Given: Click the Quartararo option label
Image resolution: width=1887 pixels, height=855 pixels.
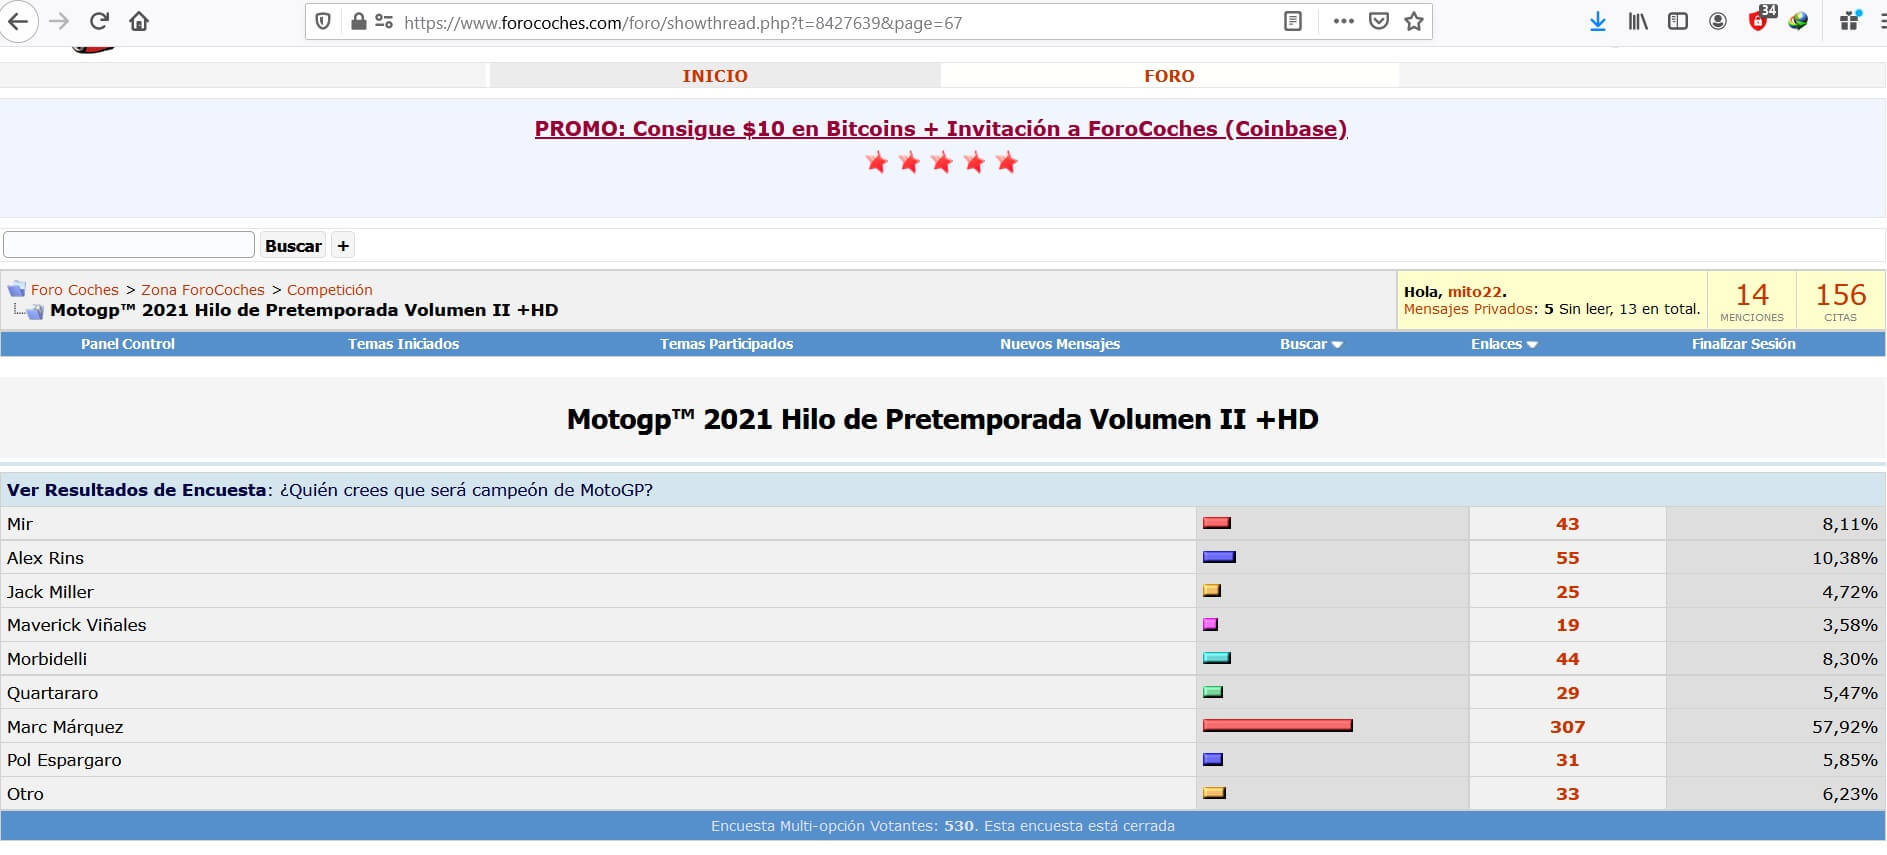Looking at the screenshot, I should 52,693.
